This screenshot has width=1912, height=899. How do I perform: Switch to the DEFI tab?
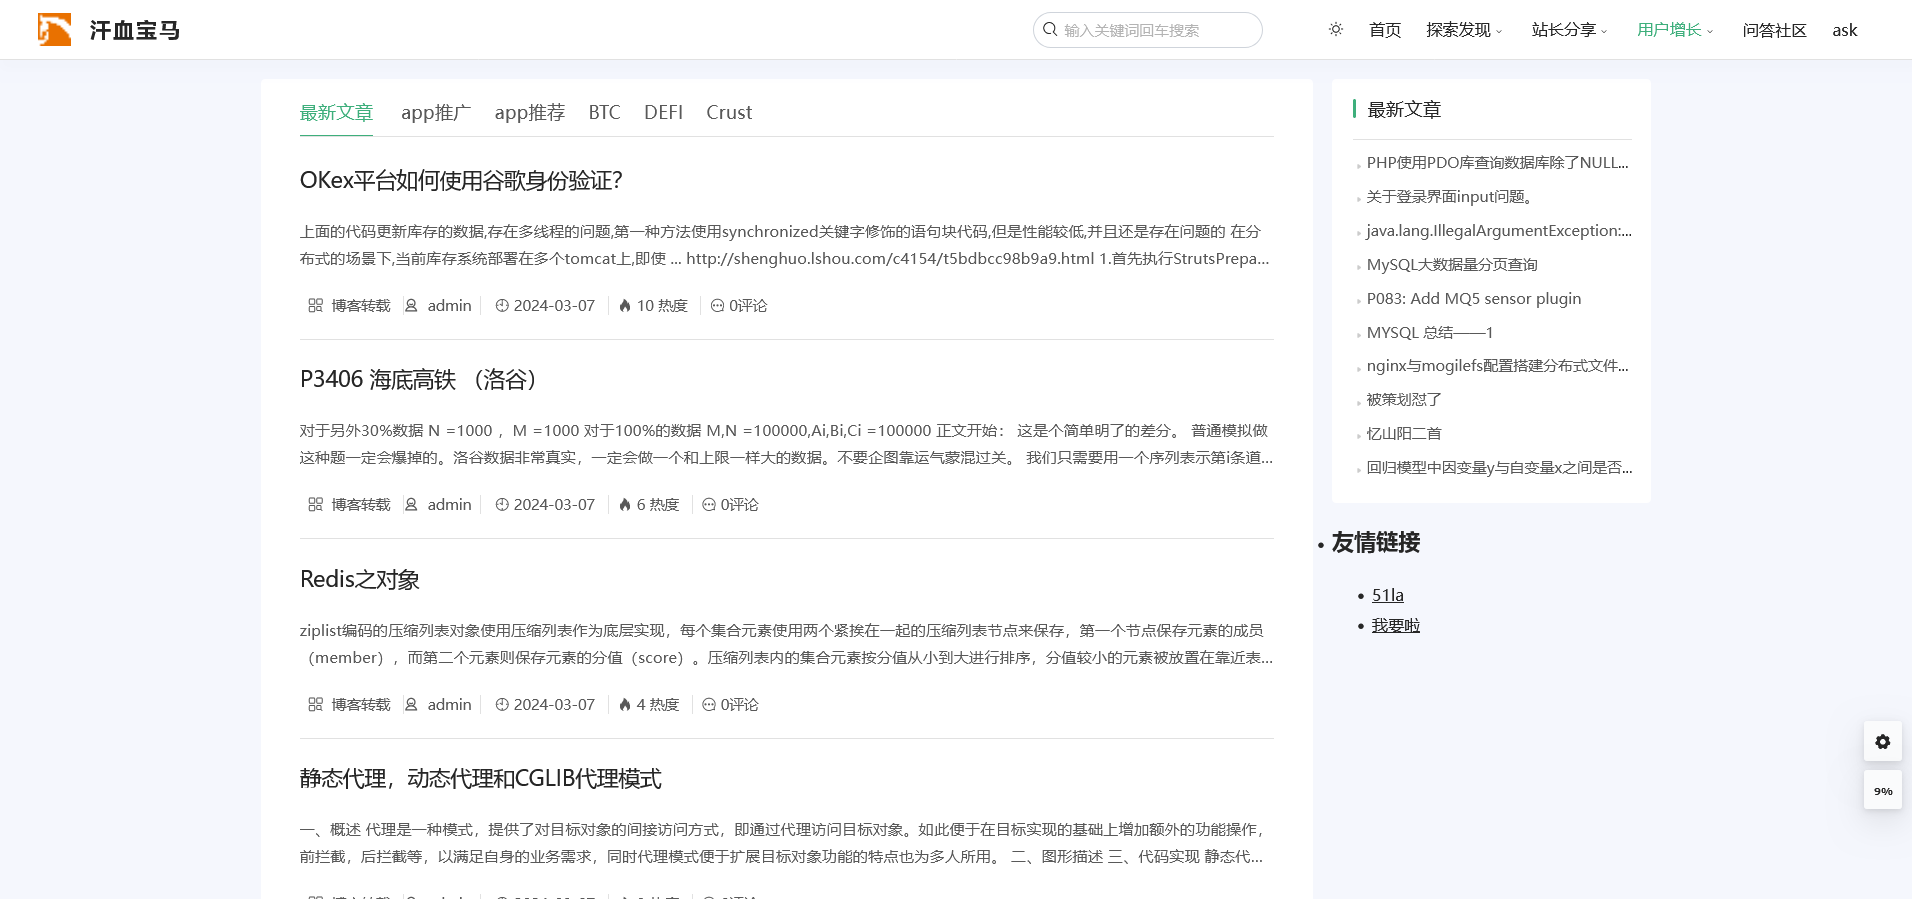click(x=664, y=113)
